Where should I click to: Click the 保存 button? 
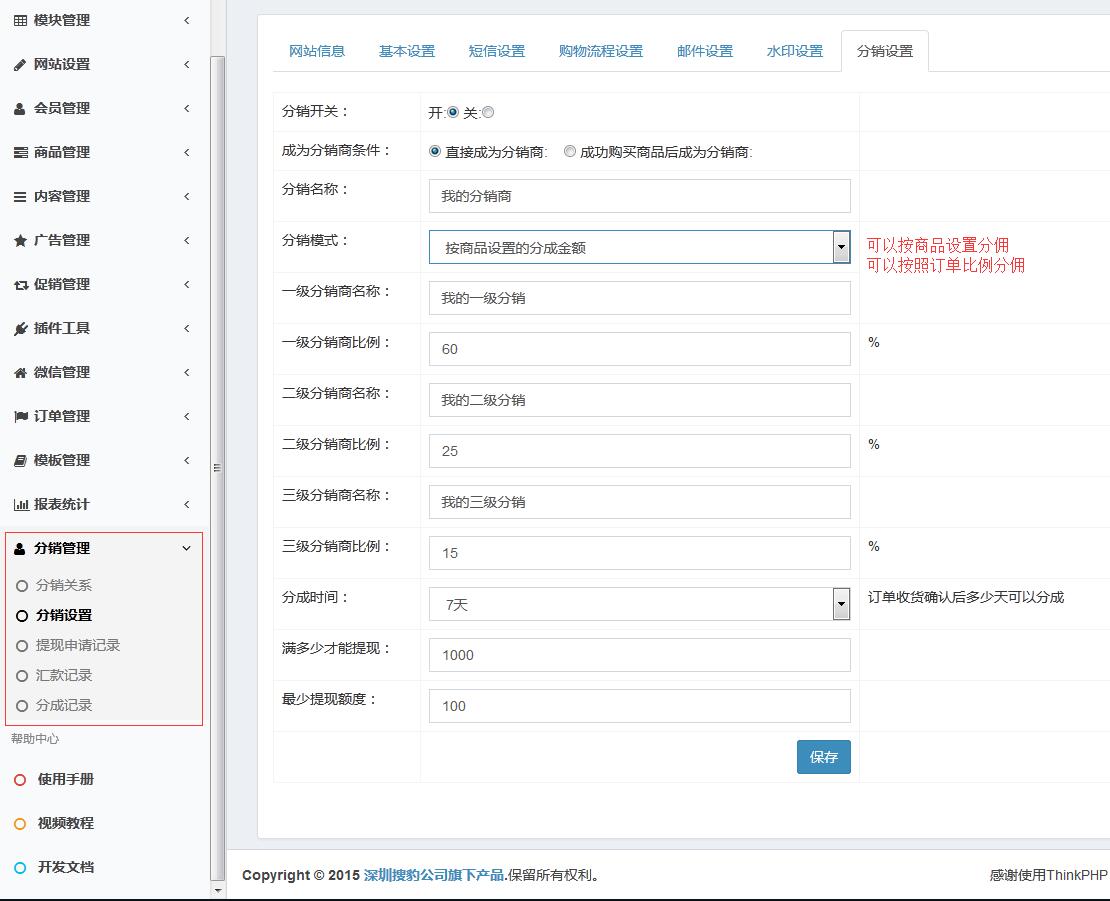[823, 757]
